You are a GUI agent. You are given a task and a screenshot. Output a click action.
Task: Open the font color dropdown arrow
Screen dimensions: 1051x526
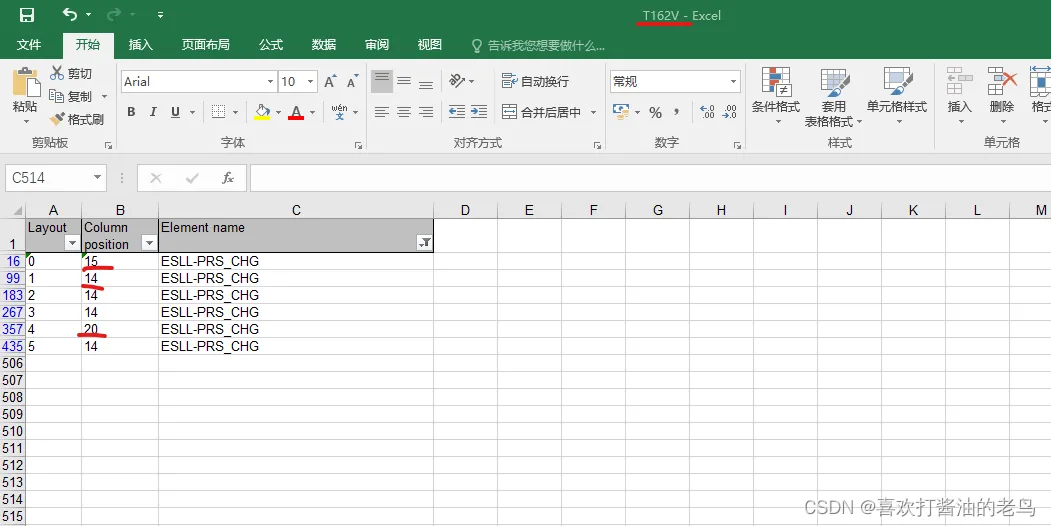(x=312, y=113)
